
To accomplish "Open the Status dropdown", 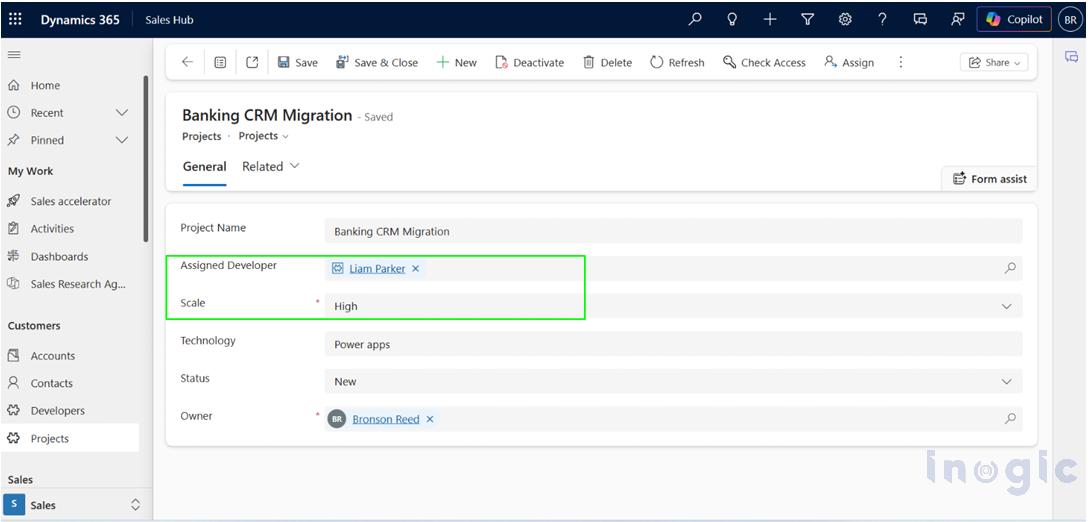I will 673,381.
